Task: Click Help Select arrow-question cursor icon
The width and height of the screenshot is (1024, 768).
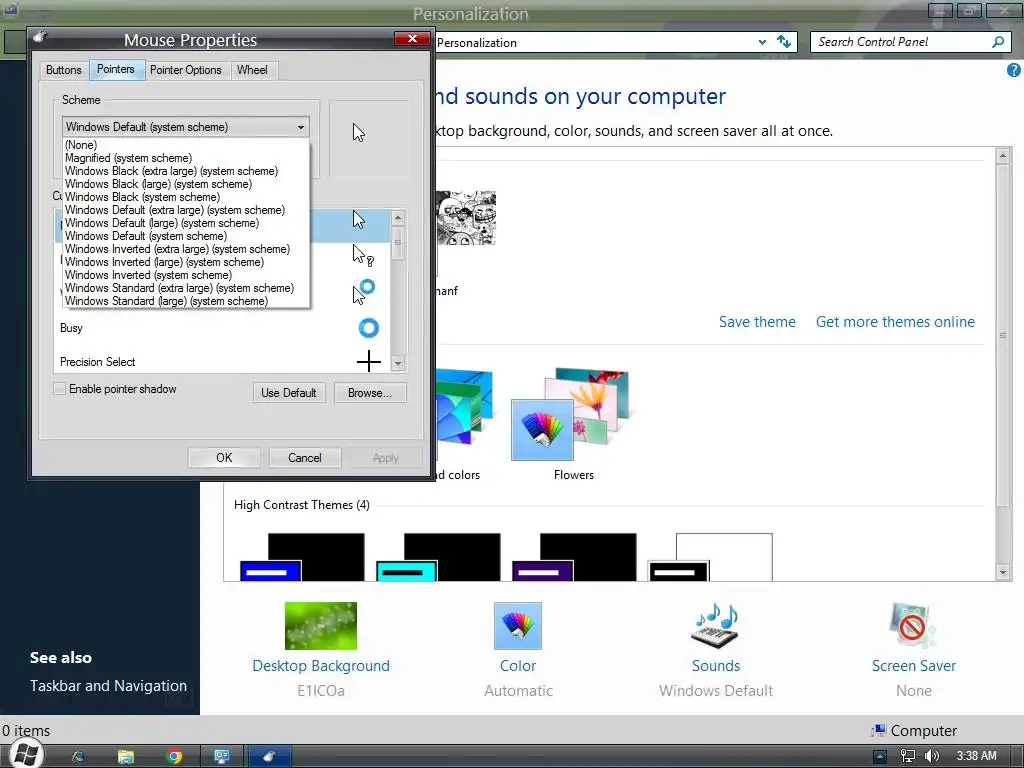Action: click(362, 255)
